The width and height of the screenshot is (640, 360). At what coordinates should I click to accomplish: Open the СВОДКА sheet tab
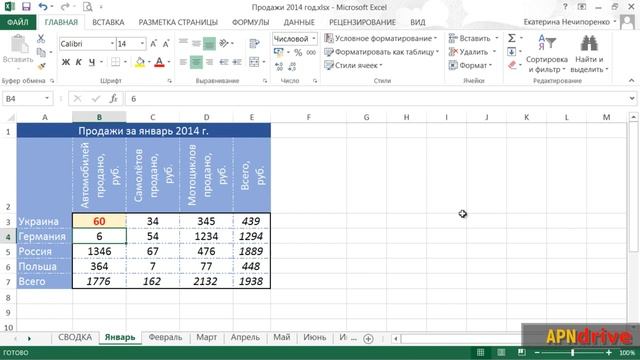click(x=75, y=338)
